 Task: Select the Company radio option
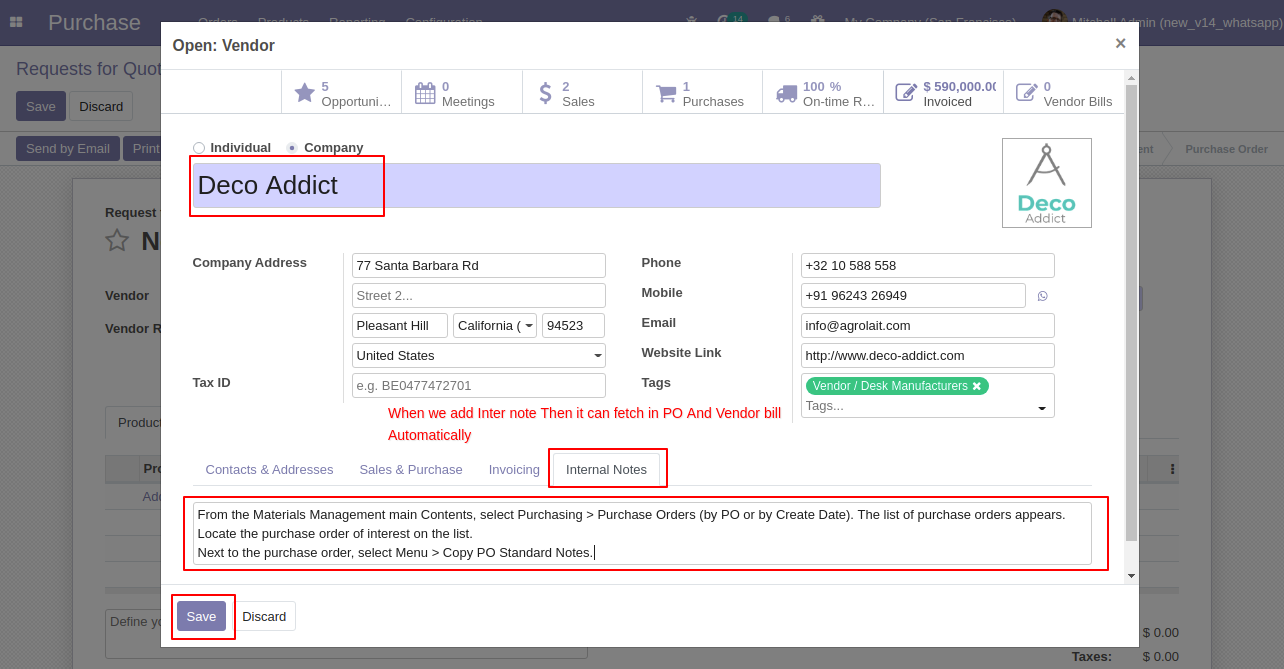coord(292,148)
